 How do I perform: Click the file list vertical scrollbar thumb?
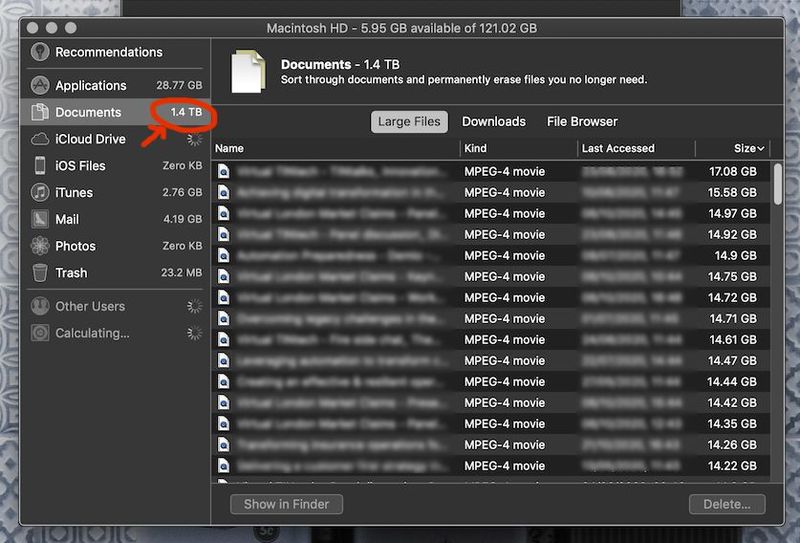(x=777, y=184)
